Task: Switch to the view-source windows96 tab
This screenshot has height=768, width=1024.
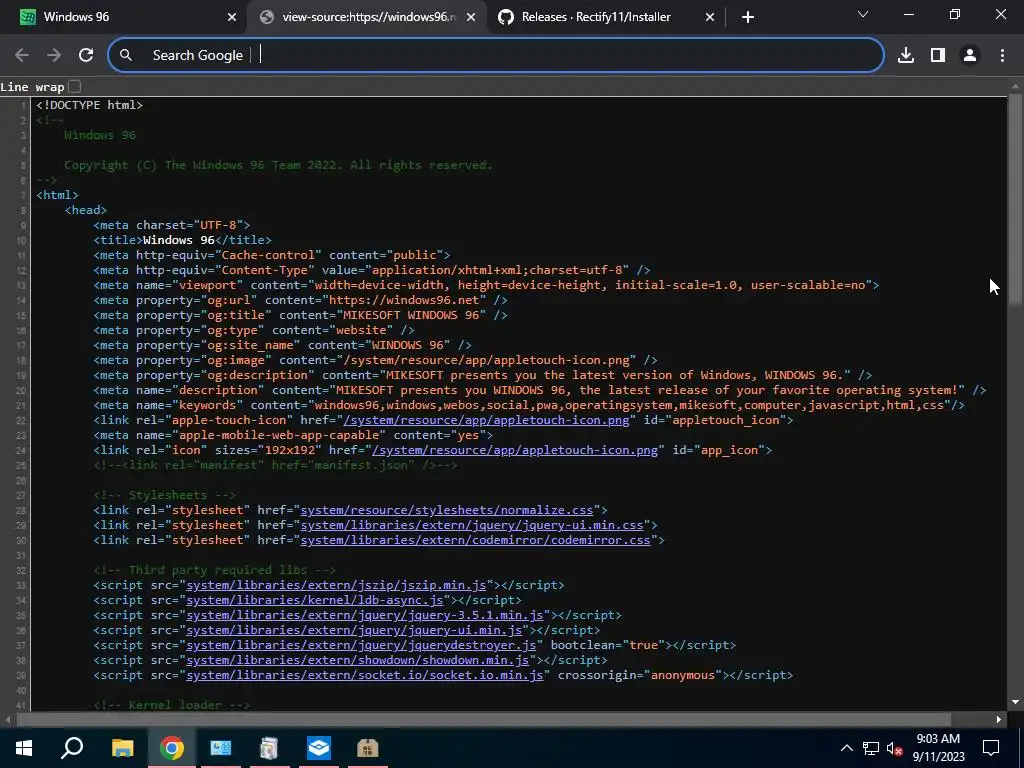Action: [x=366, y=17]
